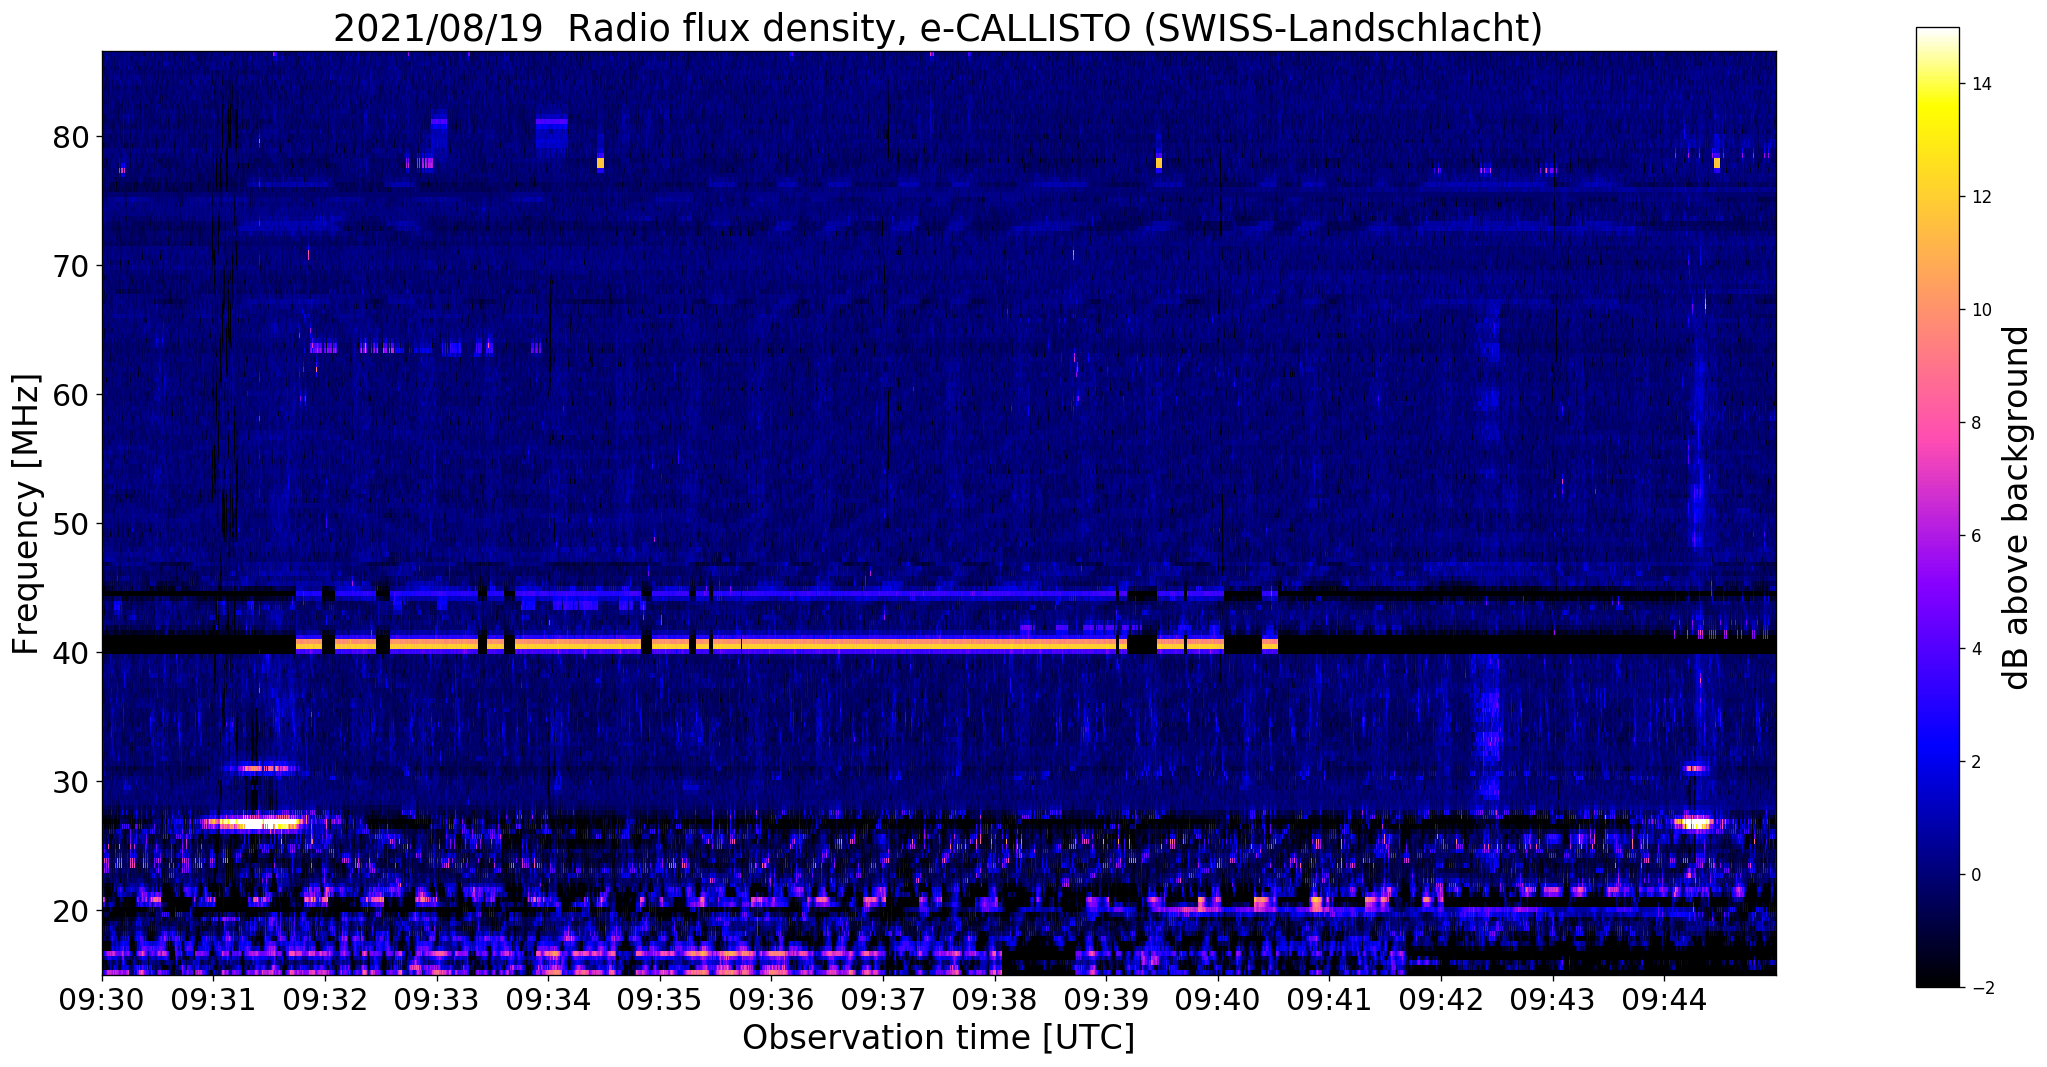The image size is (2047, 1067).
Task: Click the 09:34 time tick label
Action: tap(549, 998)
